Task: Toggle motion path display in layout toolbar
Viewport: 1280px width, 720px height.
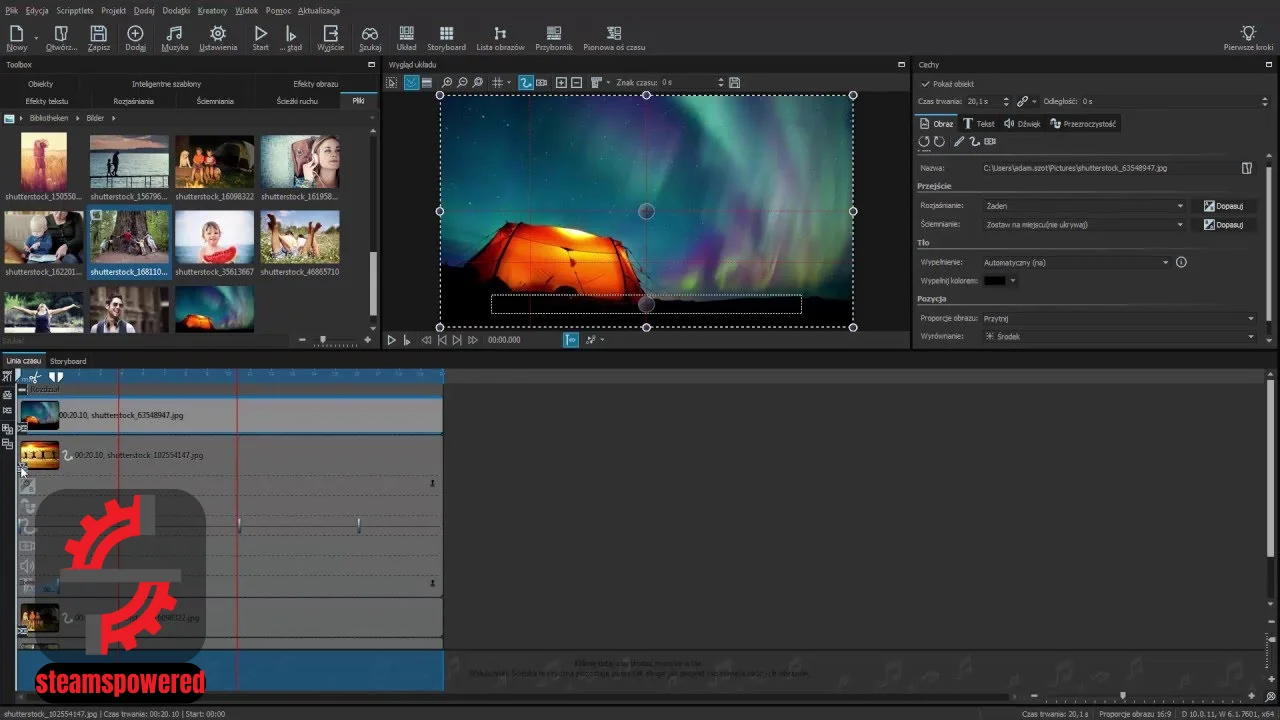Action: point(526,83)
